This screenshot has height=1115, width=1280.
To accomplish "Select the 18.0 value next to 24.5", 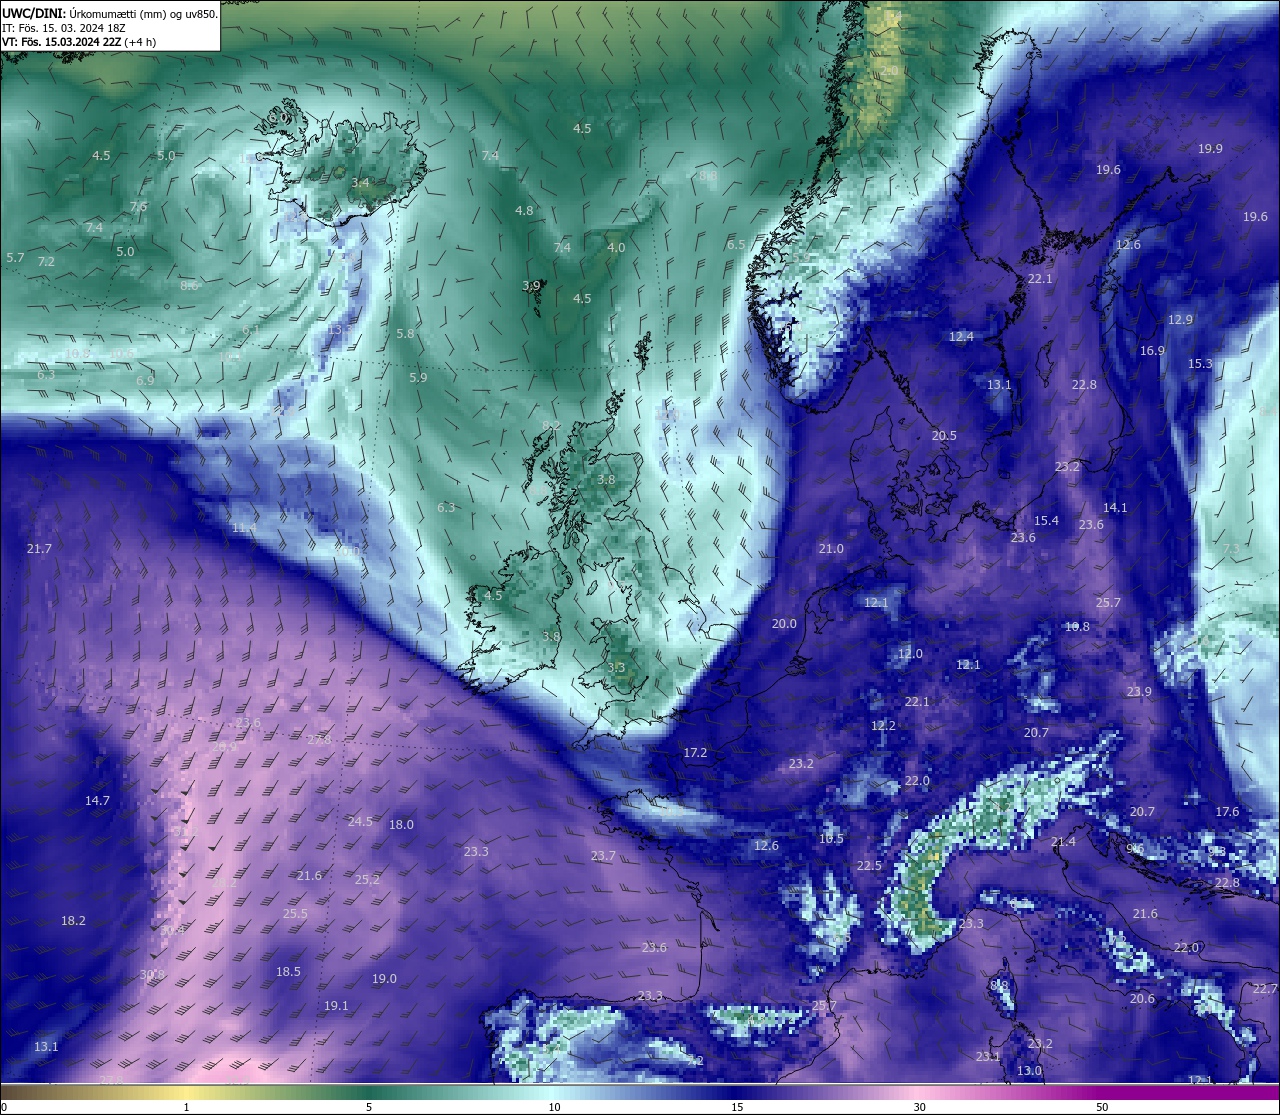I will tap(401, 825).
